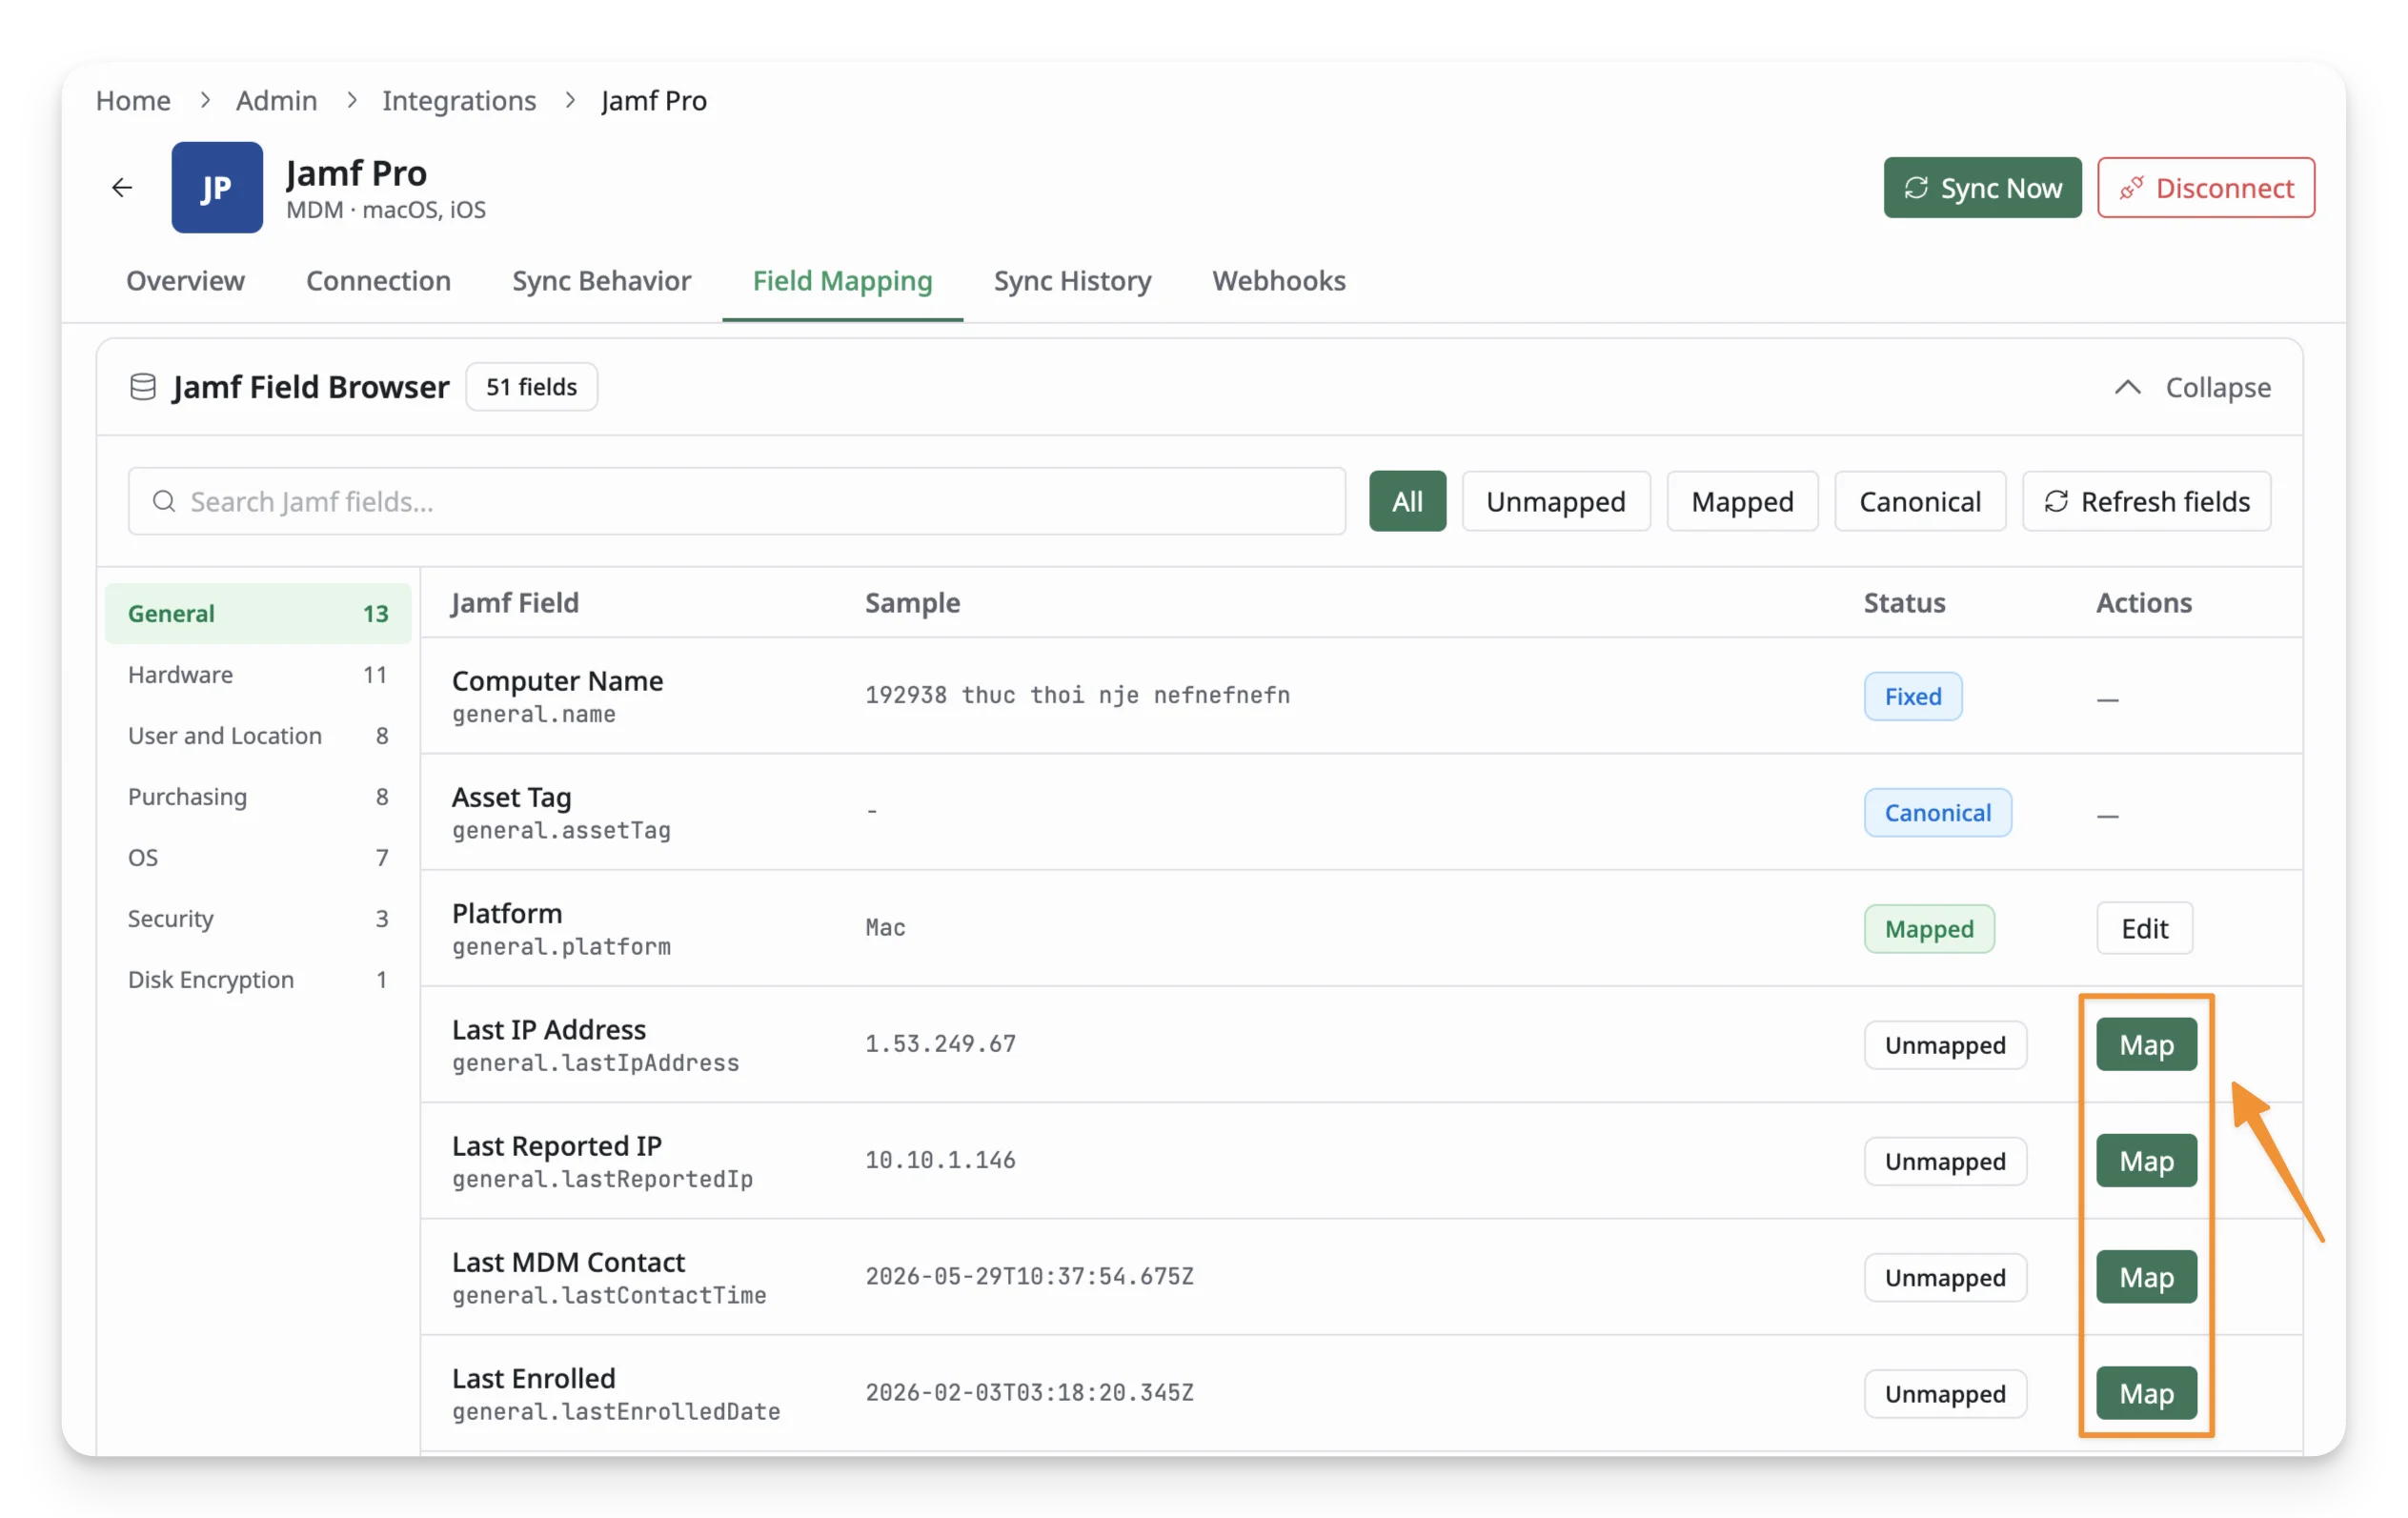Map the Last Enrolled field
Screen dimensions: 2408x1518
2146,1392
